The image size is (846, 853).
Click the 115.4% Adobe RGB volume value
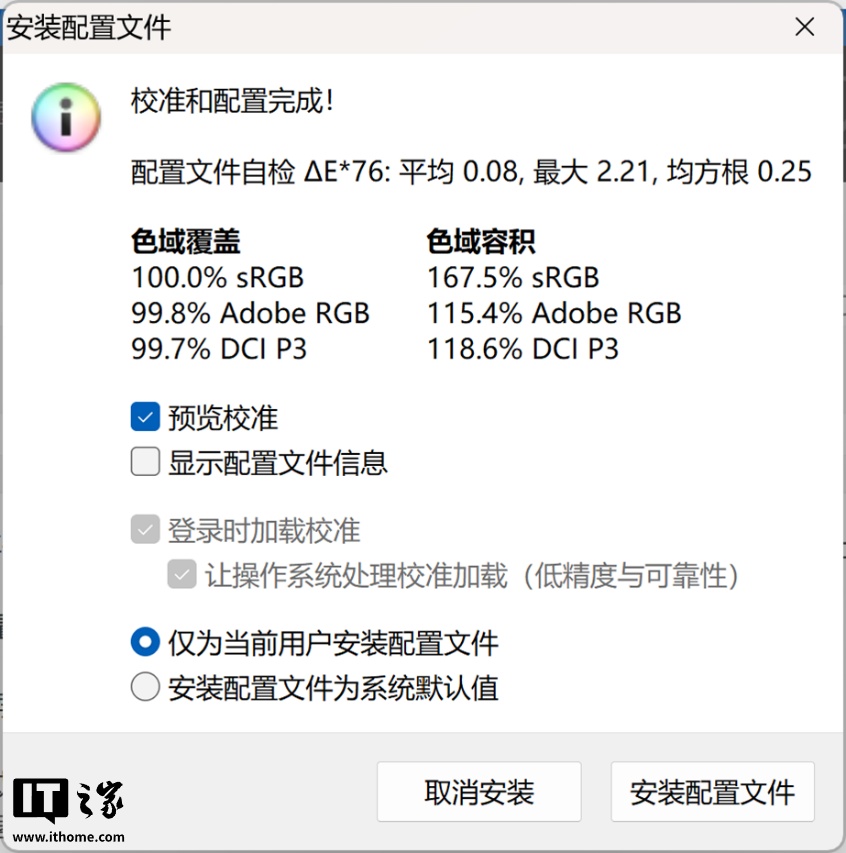pyautogui.click(x=554, y=313)
